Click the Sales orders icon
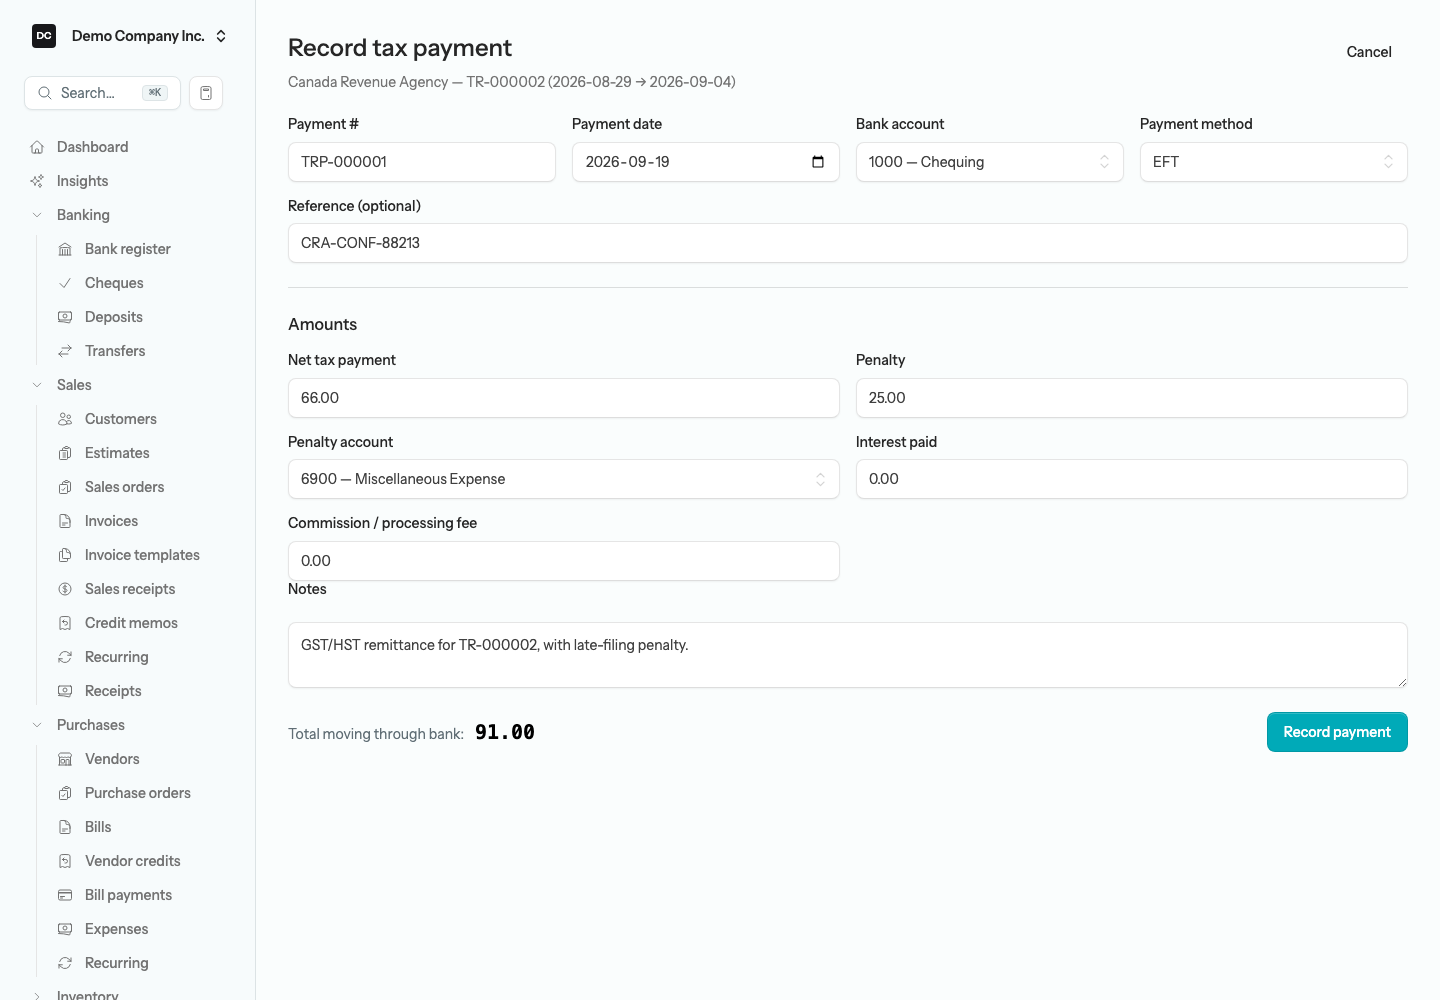 coord(65,487)
